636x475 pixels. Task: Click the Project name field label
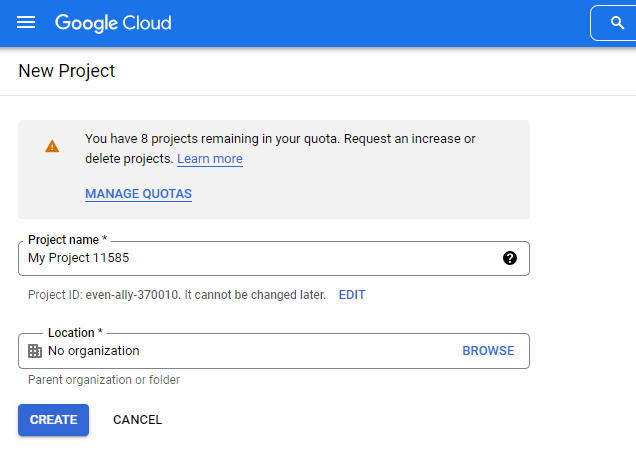click(x=67, y=240)
